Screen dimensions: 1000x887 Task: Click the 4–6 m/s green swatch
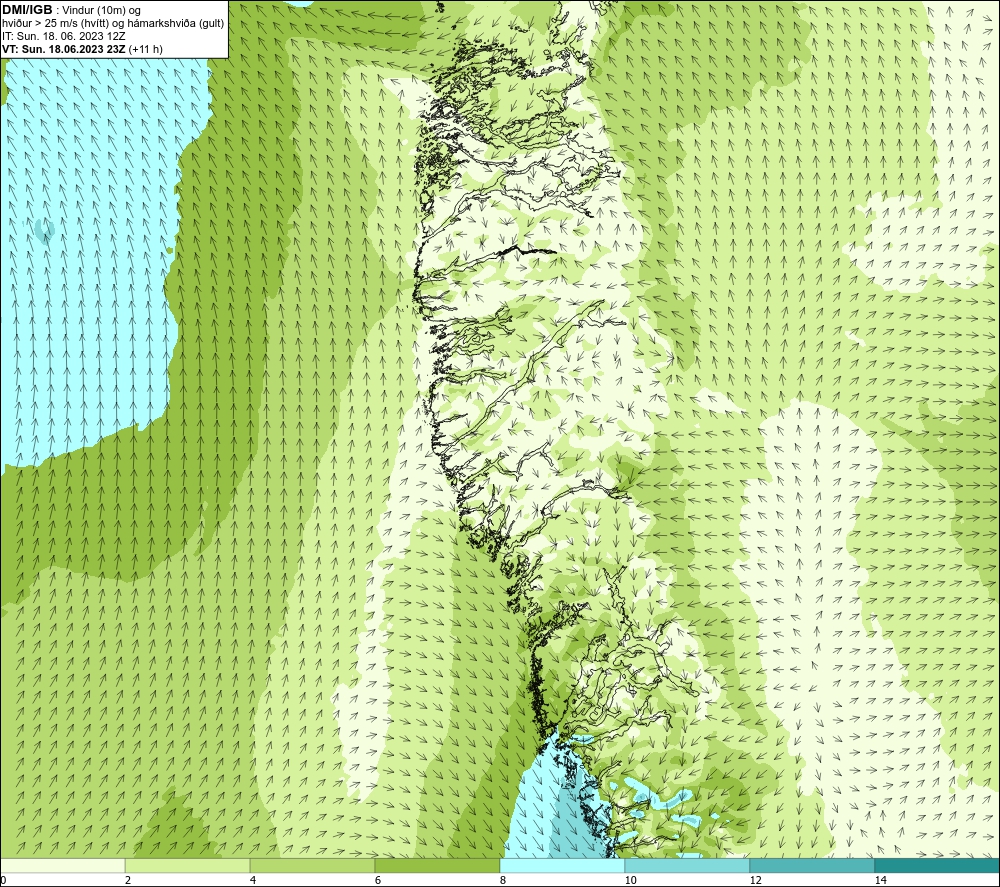[312, 865]
